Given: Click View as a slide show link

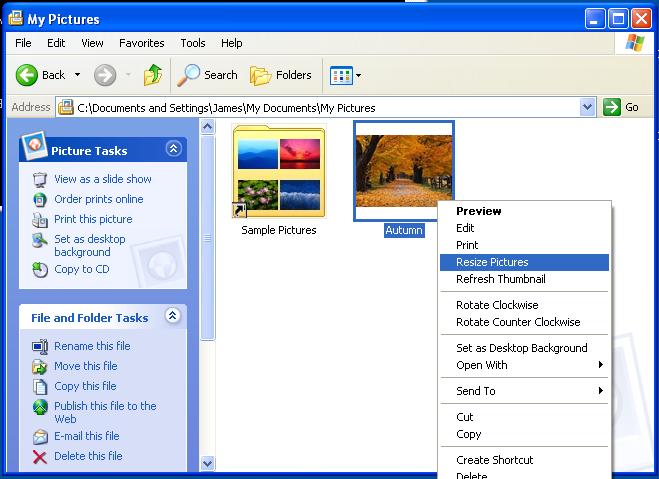Looking at the screenshot, I should pyautogui.click(x=102, y=179).
